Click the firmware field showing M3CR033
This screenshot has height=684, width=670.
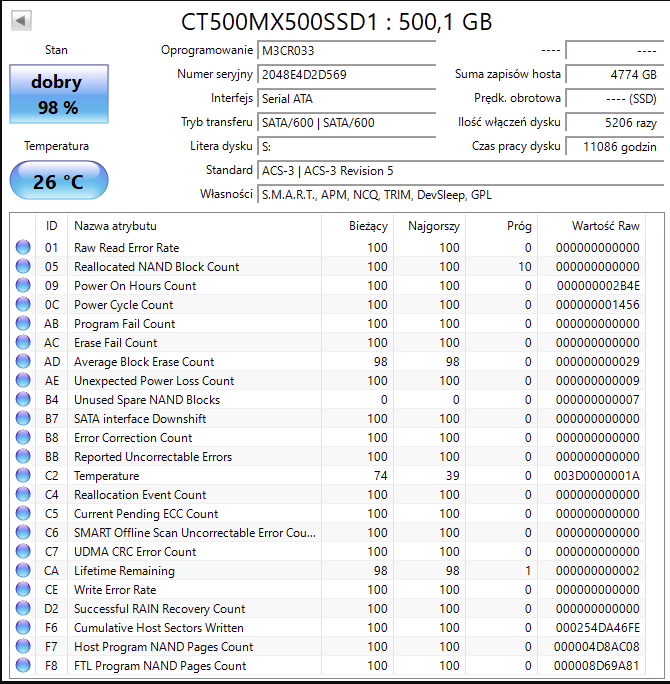point(345,50)
